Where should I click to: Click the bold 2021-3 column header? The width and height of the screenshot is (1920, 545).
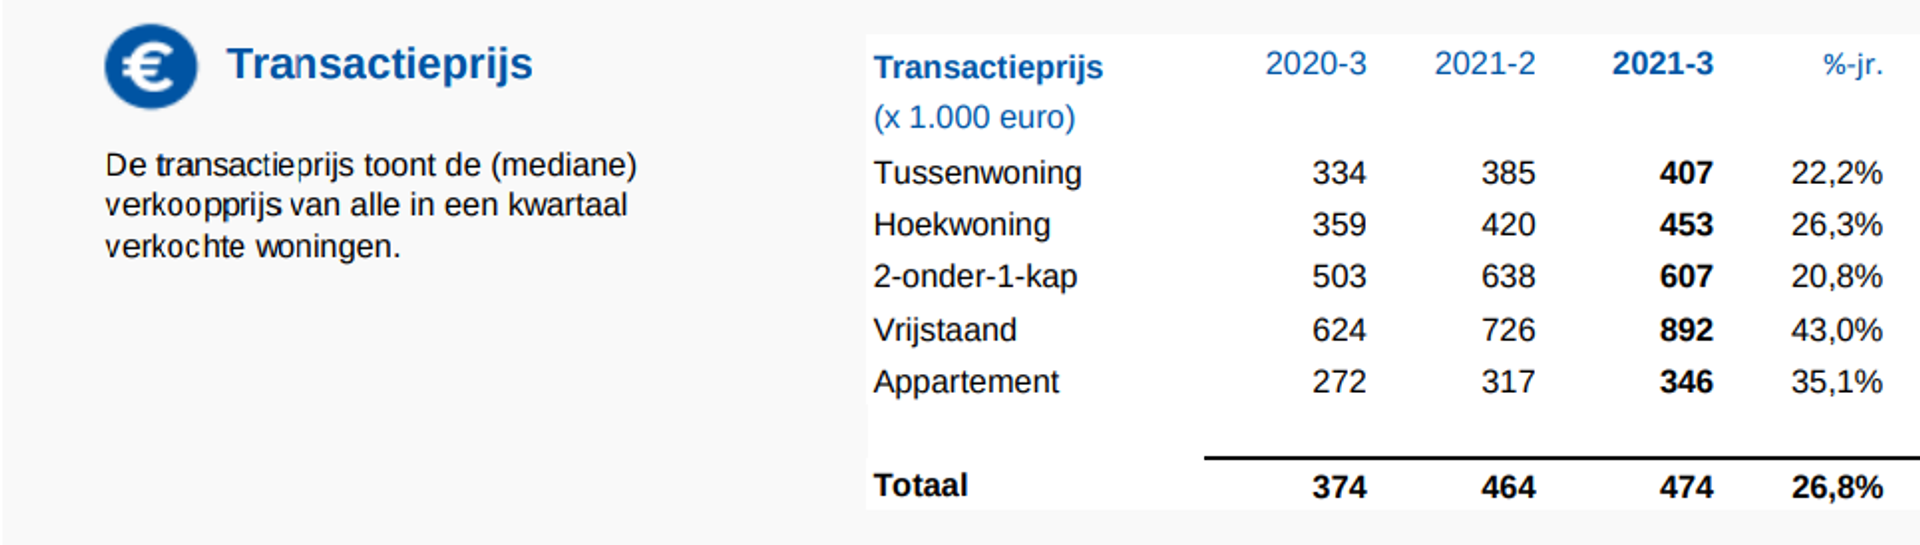pos(1662,64)
